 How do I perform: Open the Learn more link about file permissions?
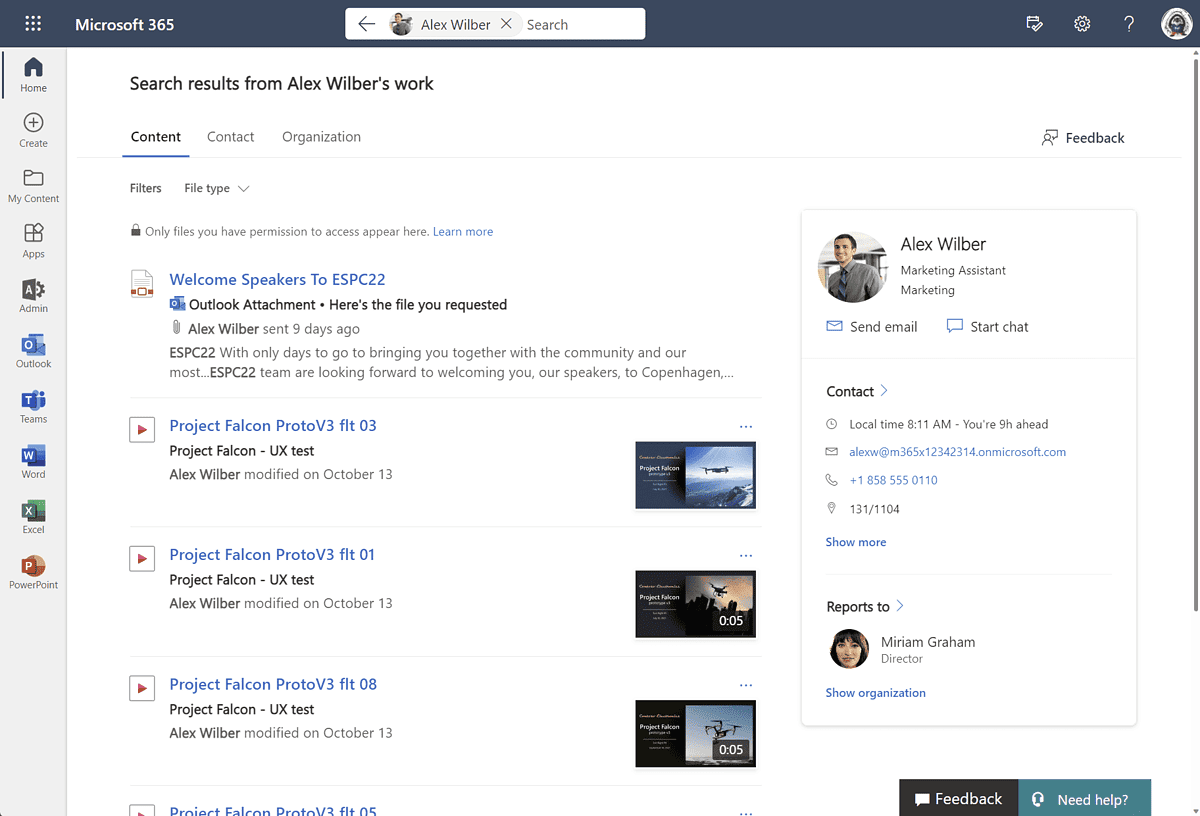(x=462, y=231)
